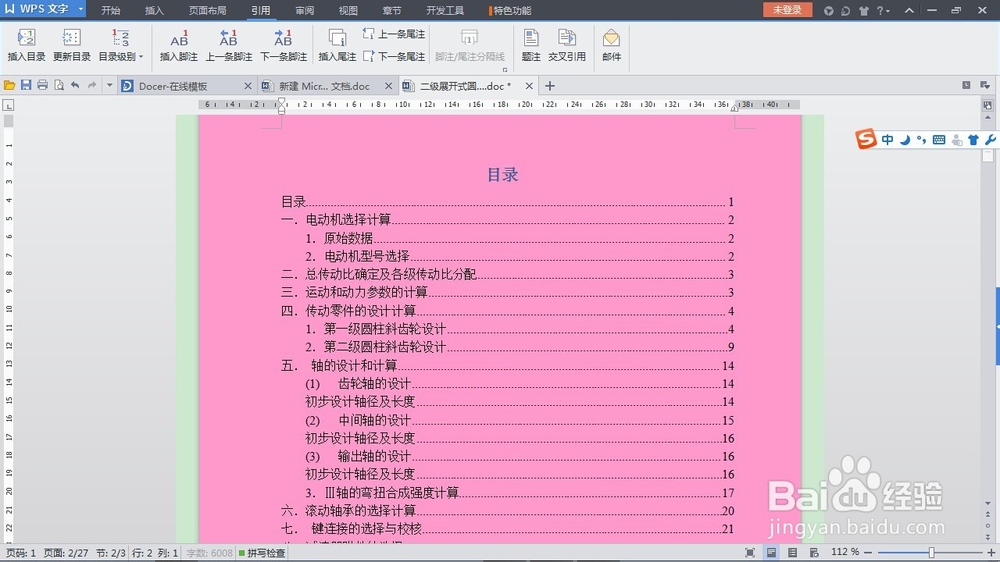Toggle 拼写检查 spell check in status bar

click(262, 553)
